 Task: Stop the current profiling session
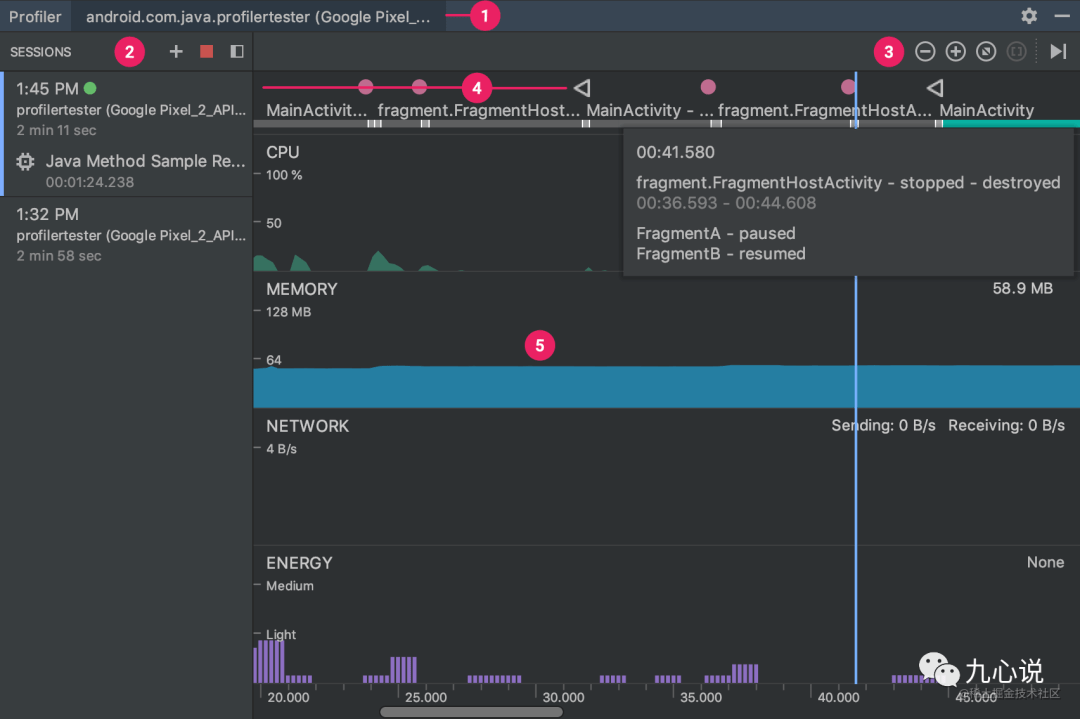tap(207, 52)
